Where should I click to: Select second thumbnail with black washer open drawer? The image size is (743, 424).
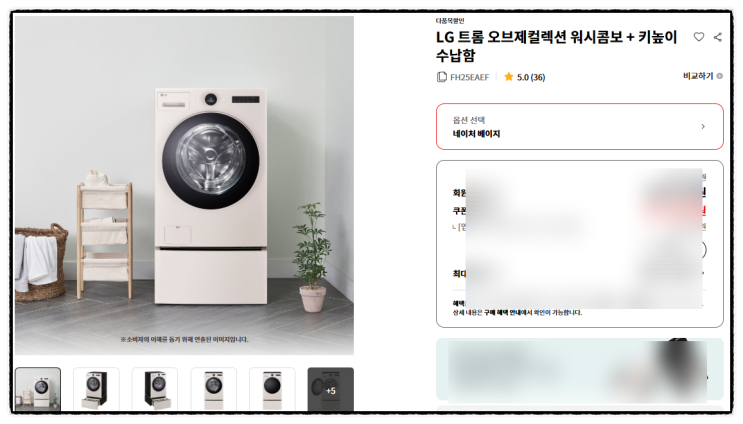coord(96,388)
